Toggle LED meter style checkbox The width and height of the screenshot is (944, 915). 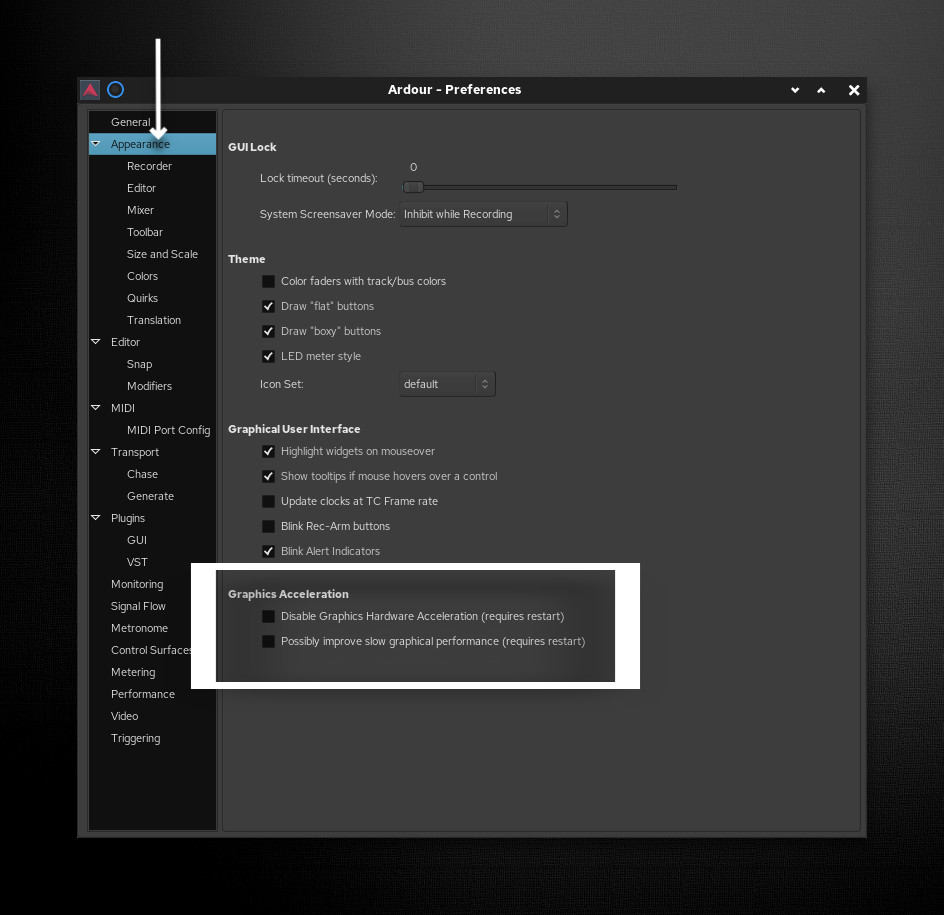268,357
